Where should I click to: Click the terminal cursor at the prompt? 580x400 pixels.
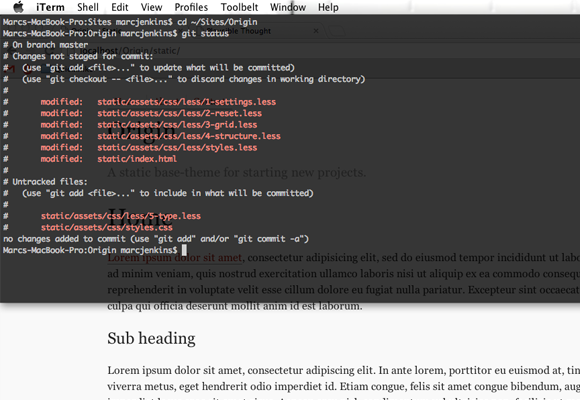184,250
